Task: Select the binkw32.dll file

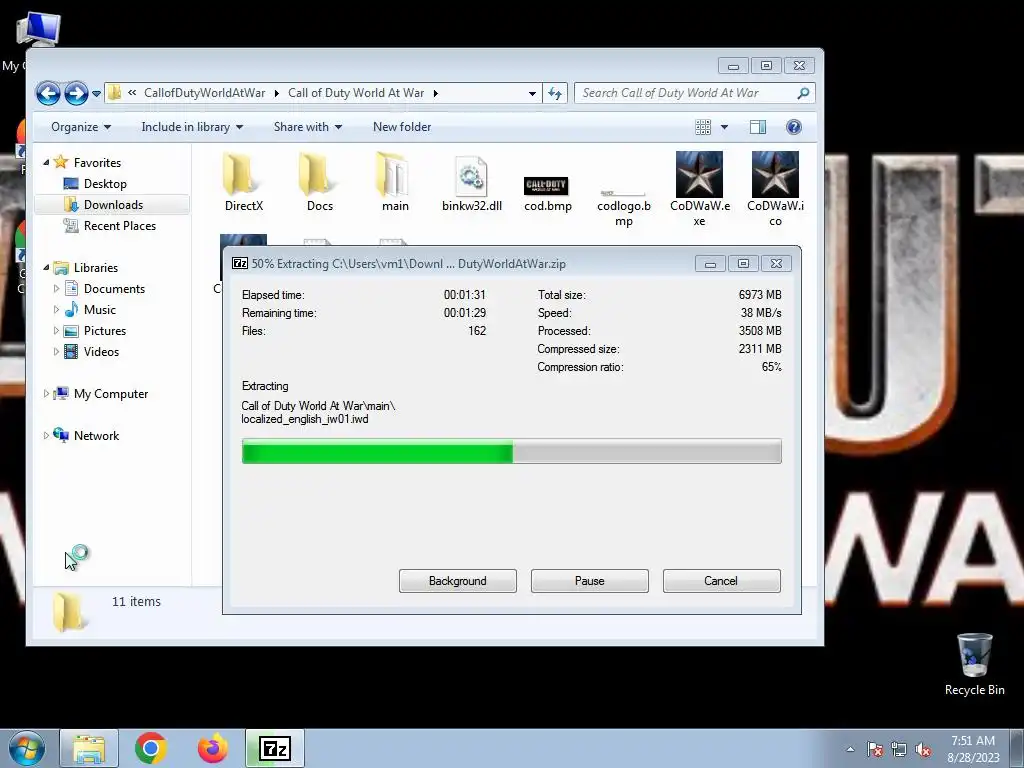Action: click(x=472, y=184)
